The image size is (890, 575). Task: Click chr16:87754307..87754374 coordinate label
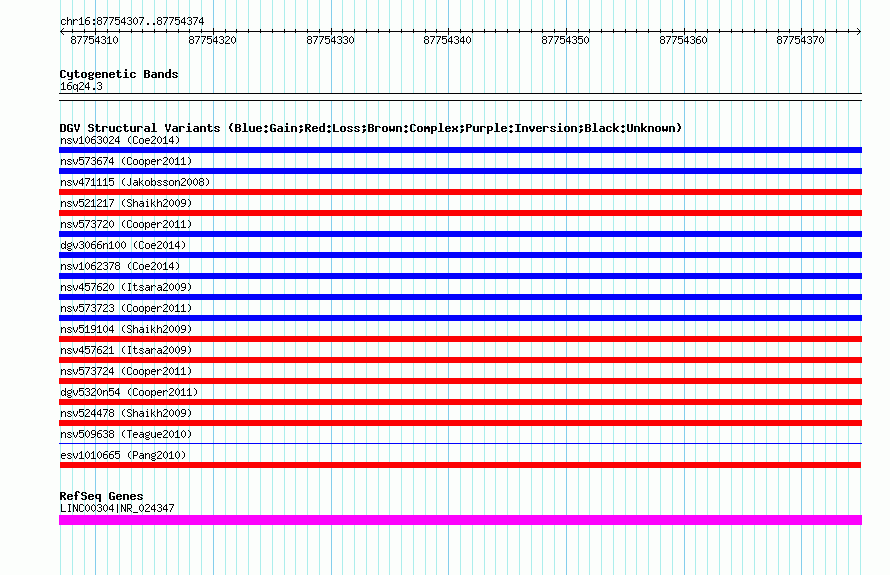[x=132, y=21]
